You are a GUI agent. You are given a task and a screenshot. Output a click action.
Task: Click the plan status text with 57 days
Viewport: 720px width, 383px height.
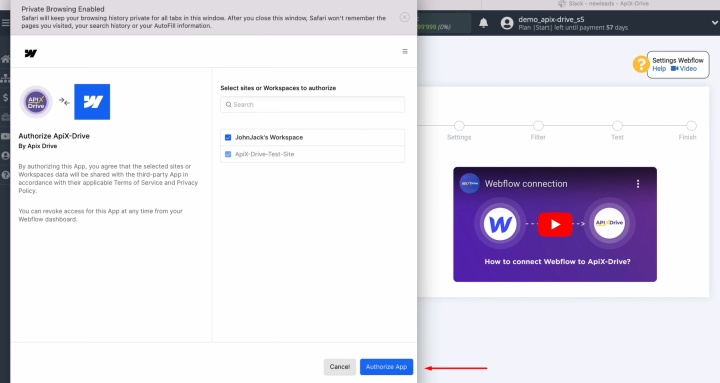coord(573,28)
